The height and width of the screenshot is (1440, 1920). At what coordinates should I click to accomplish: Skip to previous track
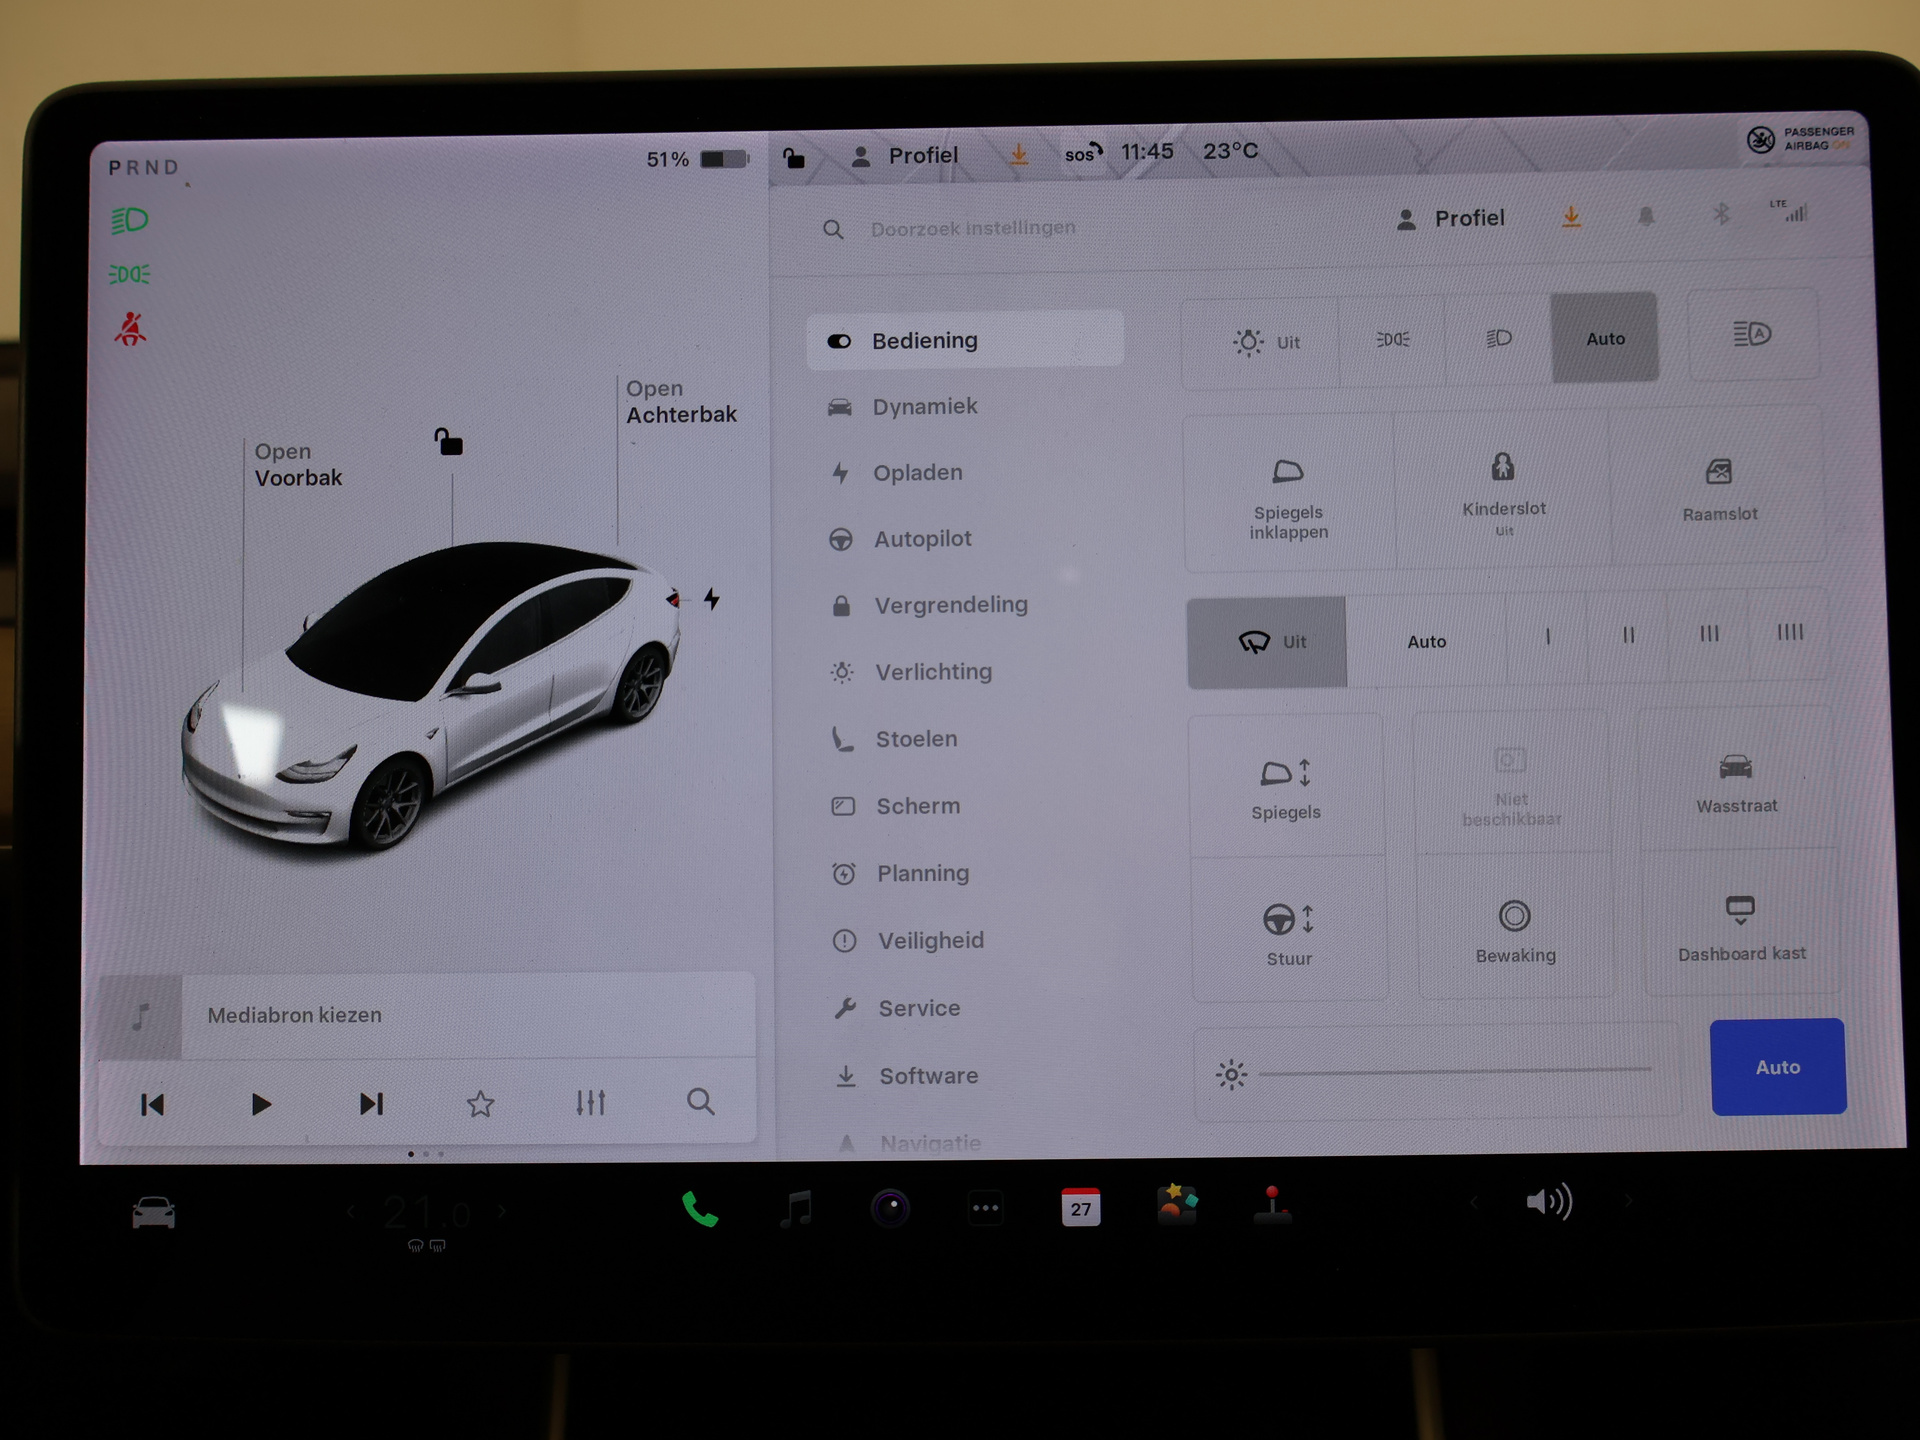(x=152, y=1104)
